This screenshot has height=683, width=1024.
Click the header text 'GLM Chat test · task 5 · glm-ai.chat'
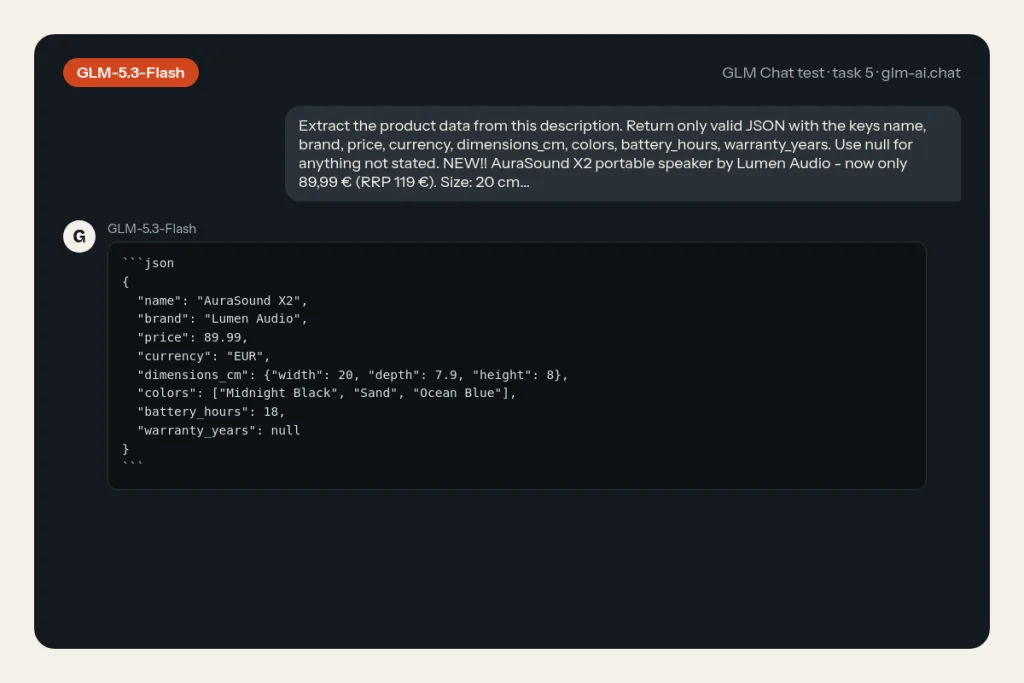[x=841, y=72]
